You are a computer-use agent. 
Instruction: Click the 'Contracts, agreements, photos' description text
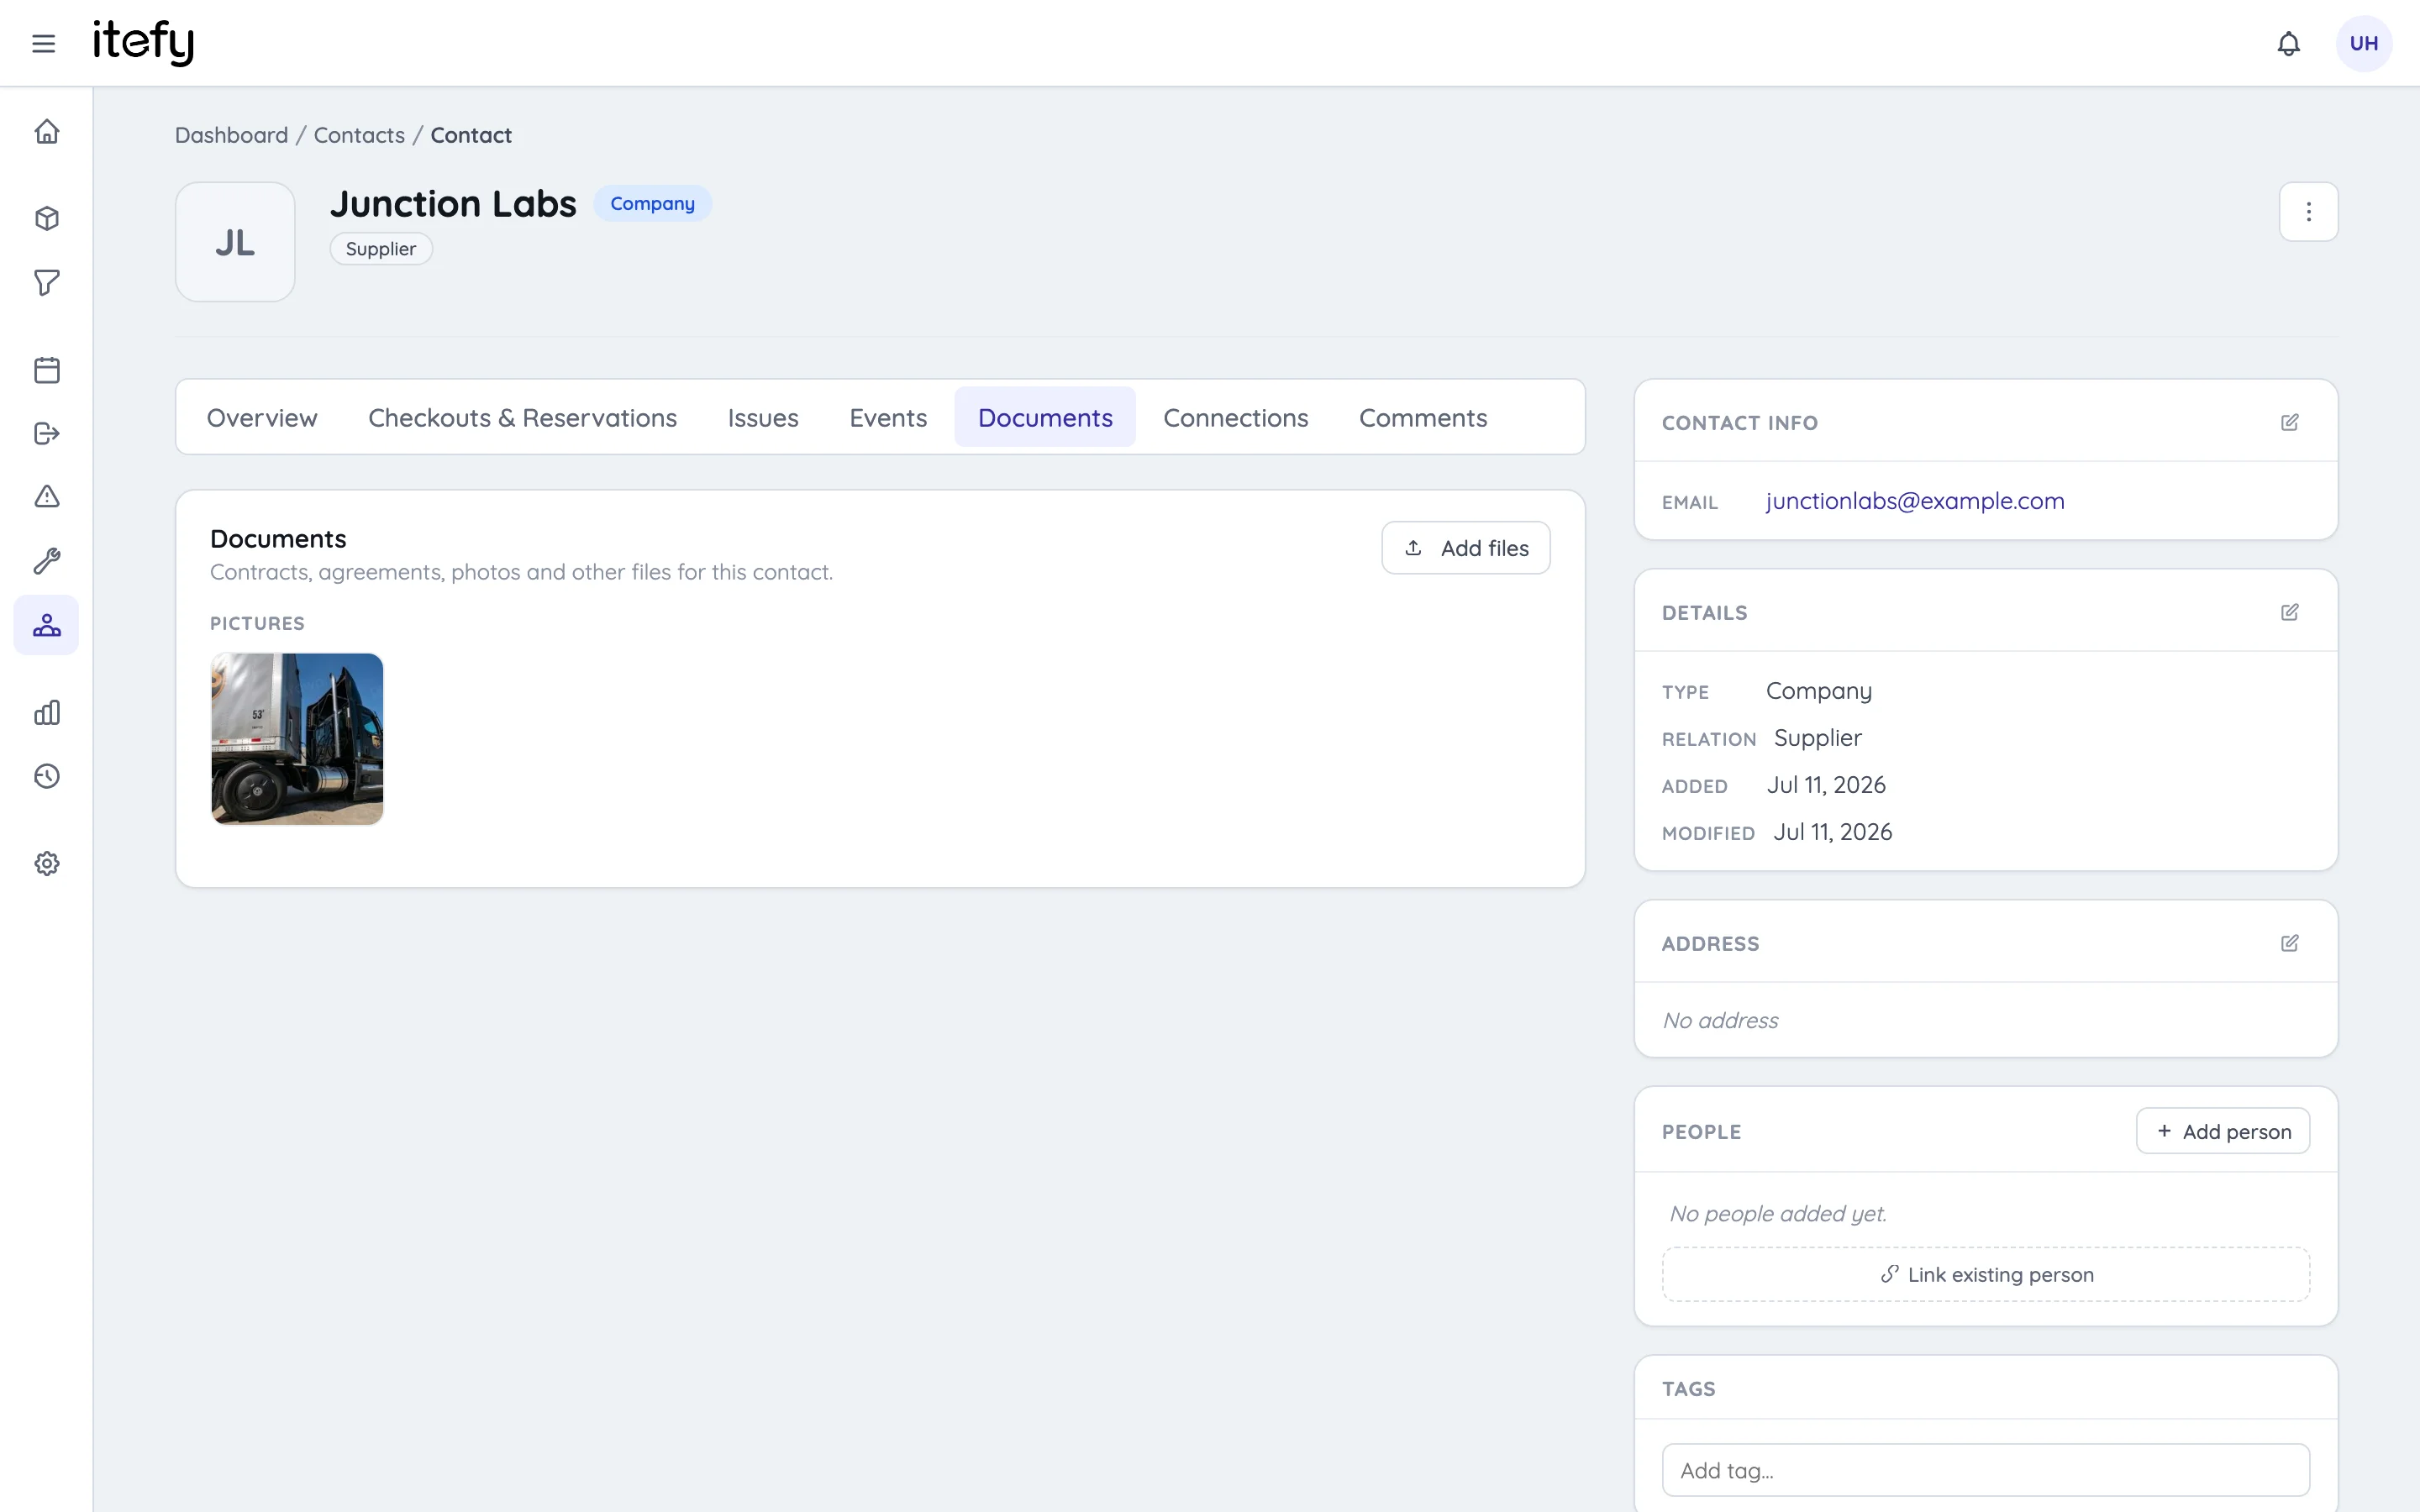[x=521, y=572]
